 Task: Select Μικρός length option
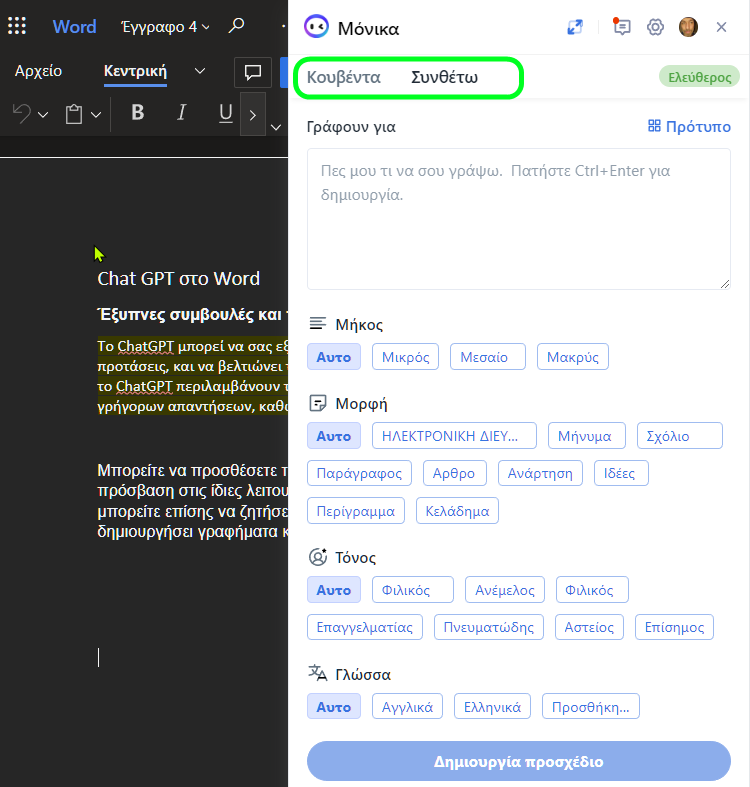pos(406,357)
